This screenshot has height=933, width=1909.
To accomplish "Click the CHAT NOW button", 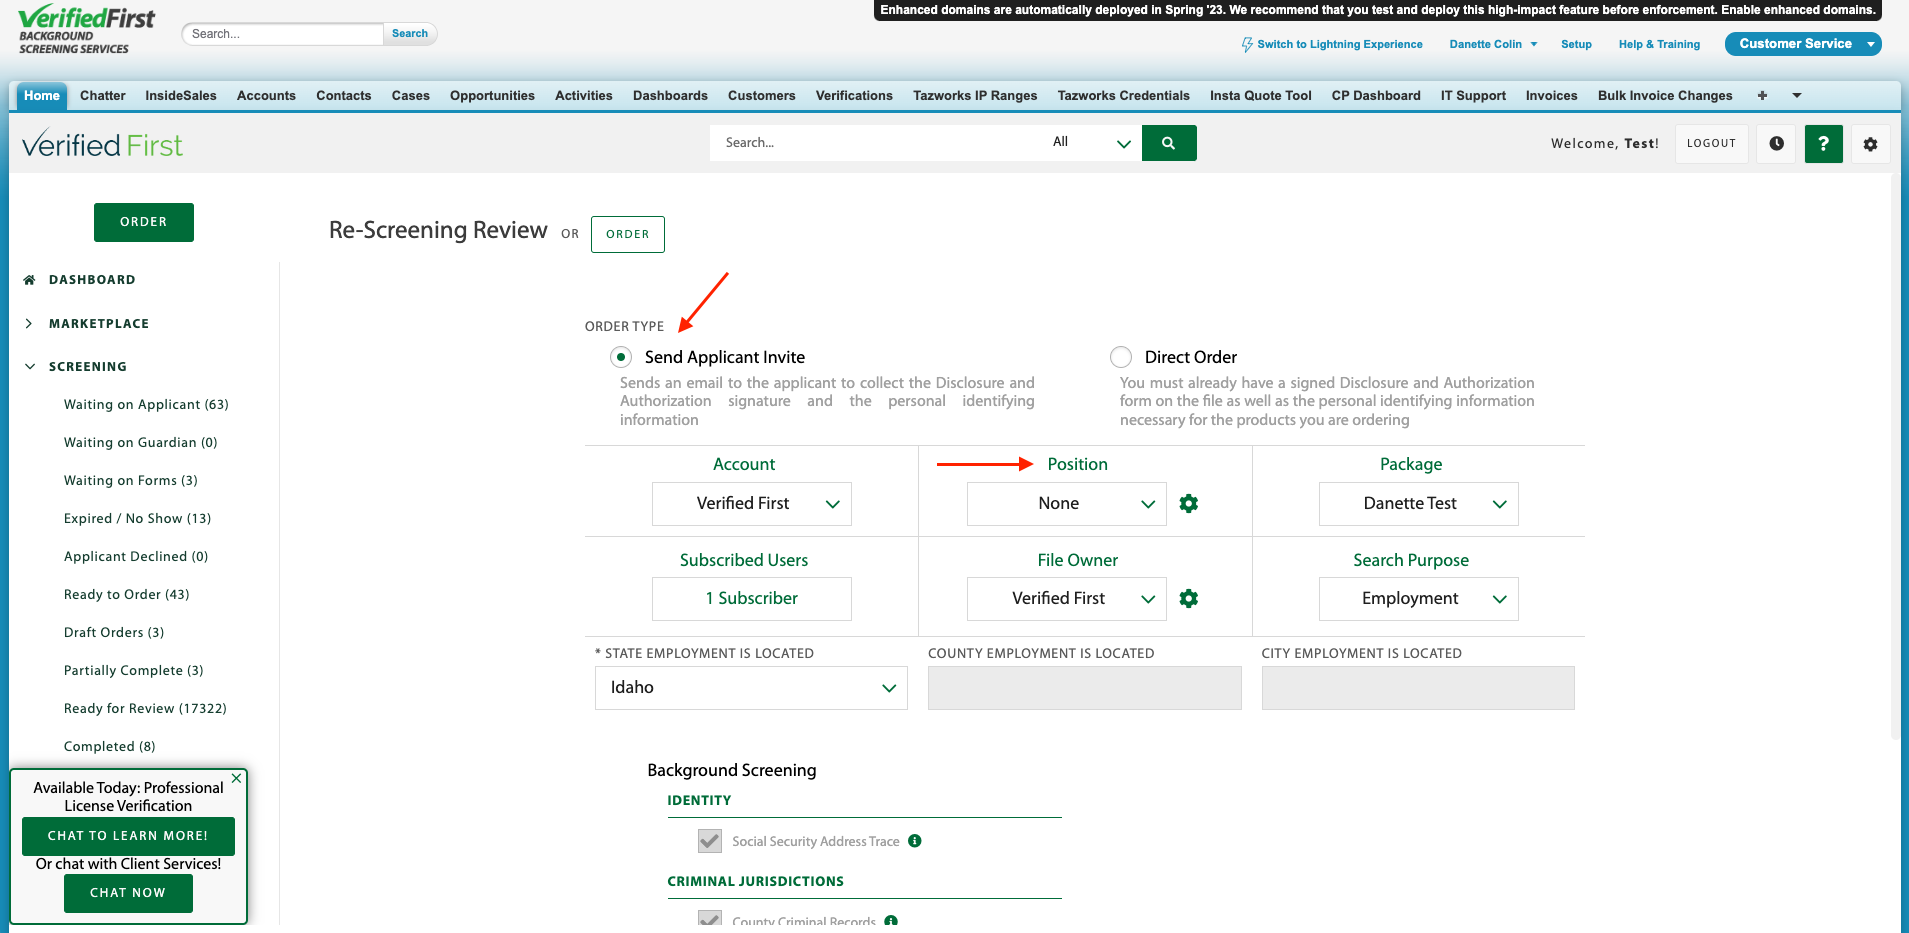I will click(128, 893).
